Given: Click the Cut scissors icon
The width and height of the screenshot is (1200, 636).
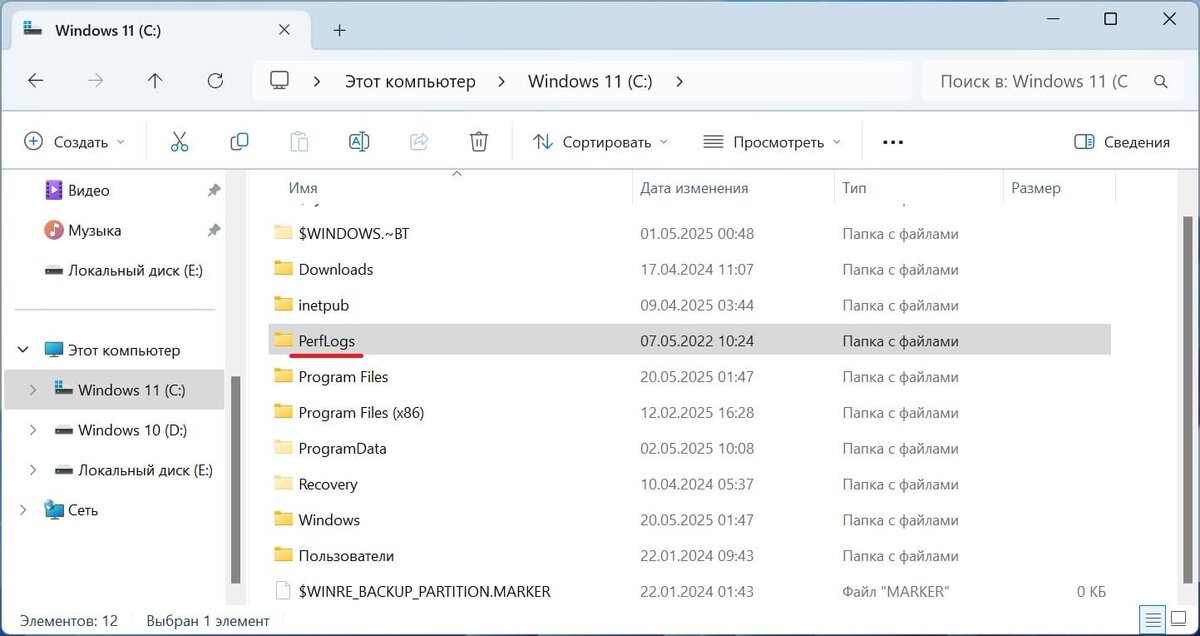Looking at the screenshot, I should (x=179, y=142).
